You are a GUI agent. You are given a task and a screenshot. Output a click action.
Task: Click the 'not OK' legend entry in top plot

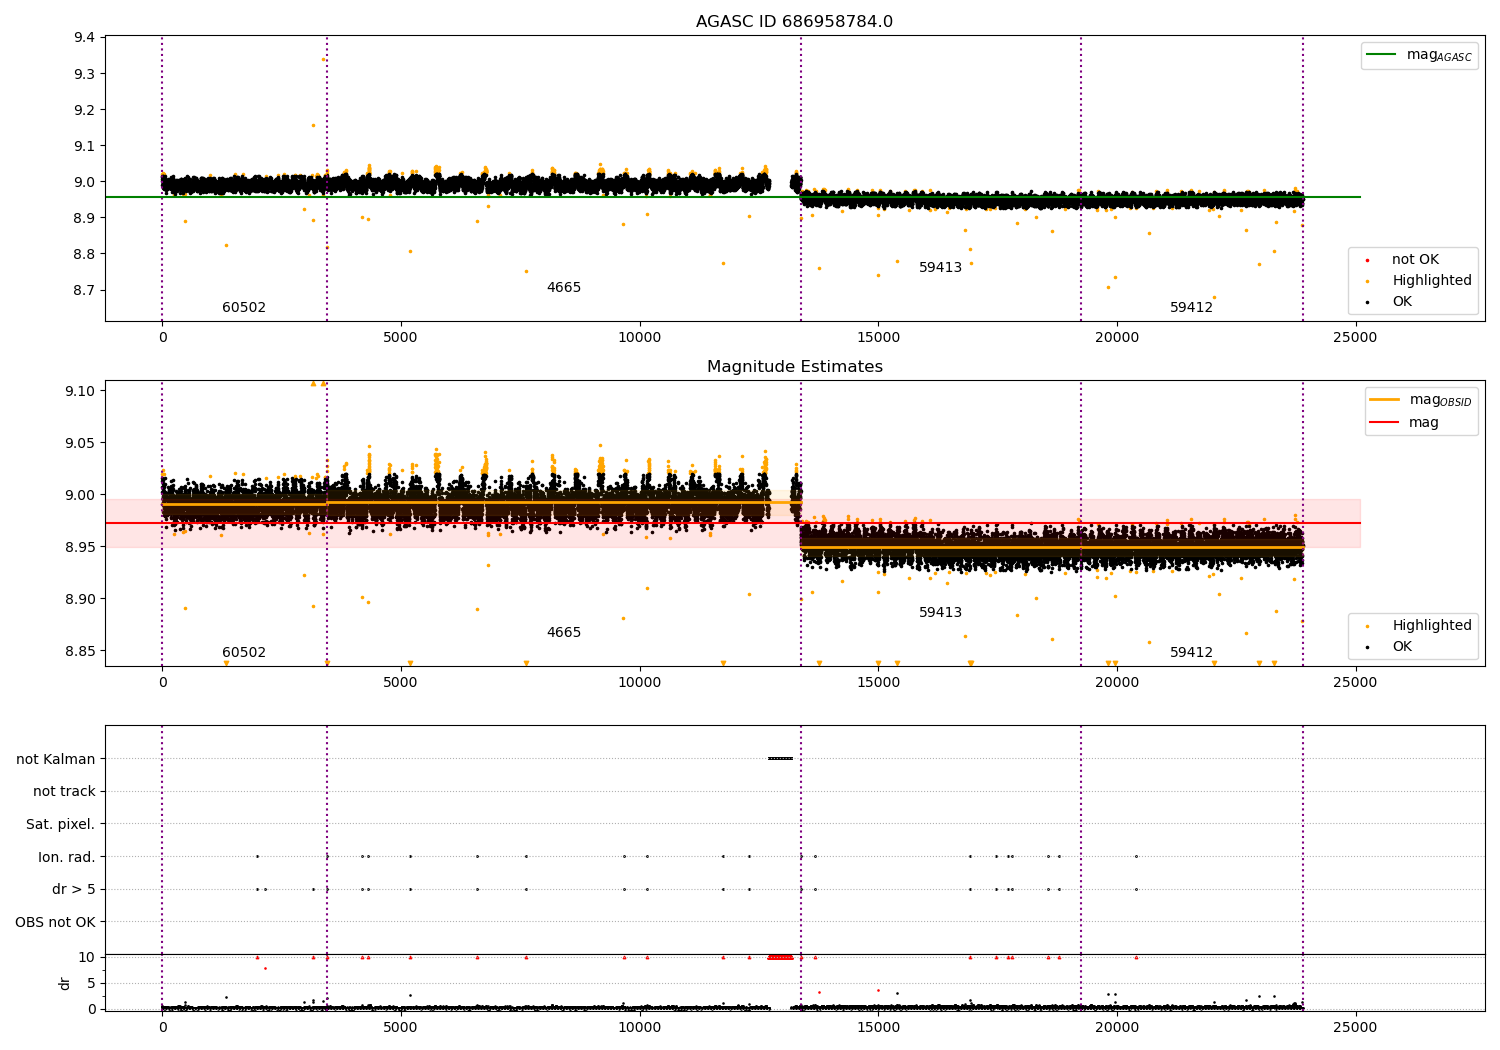[1415, 260]
